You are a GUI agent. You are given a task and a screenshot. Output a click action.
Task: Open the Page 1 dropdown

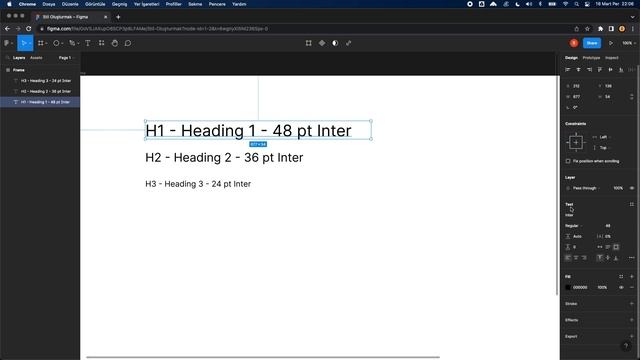point(67,58)
